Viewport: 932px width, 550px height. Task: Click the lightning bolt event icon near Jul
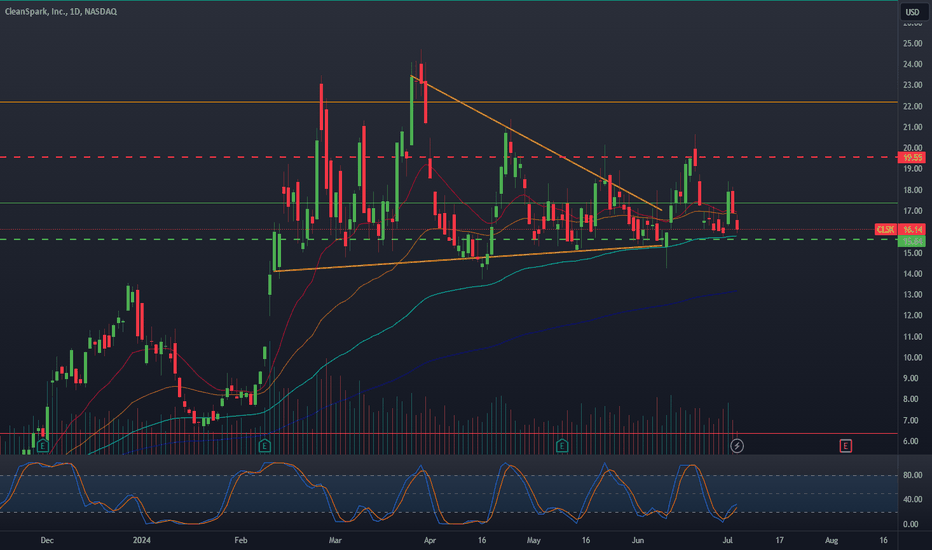pos(736,445)
